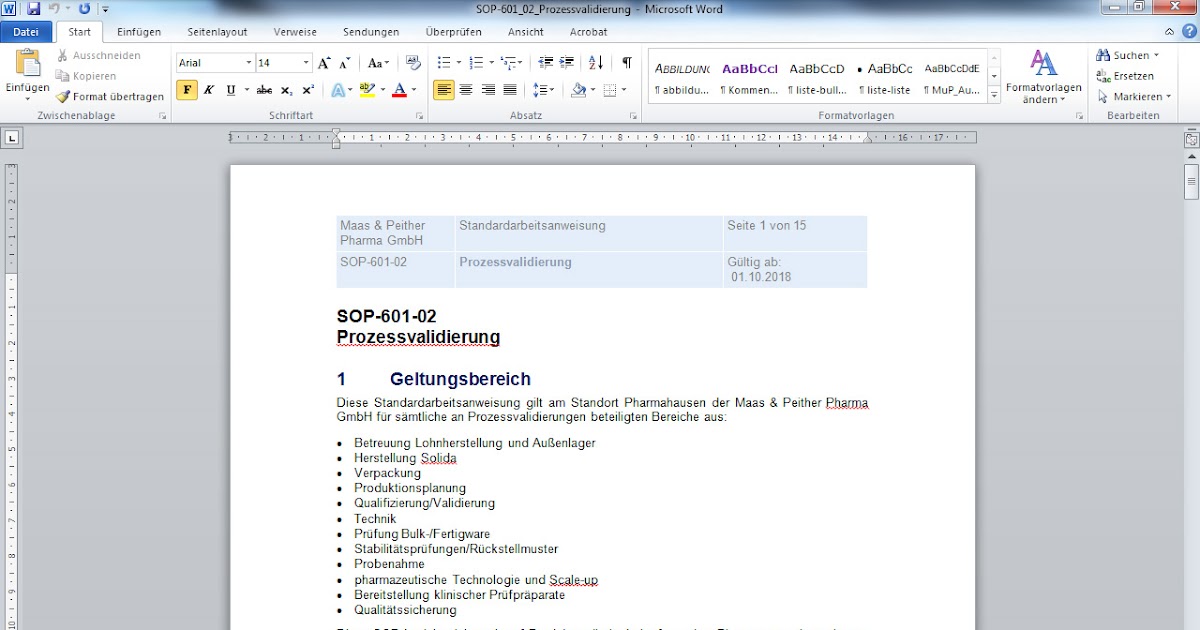Toggle underline formatting U button
The width and height of the screenshot is (1200, 630).
point(231,90)
